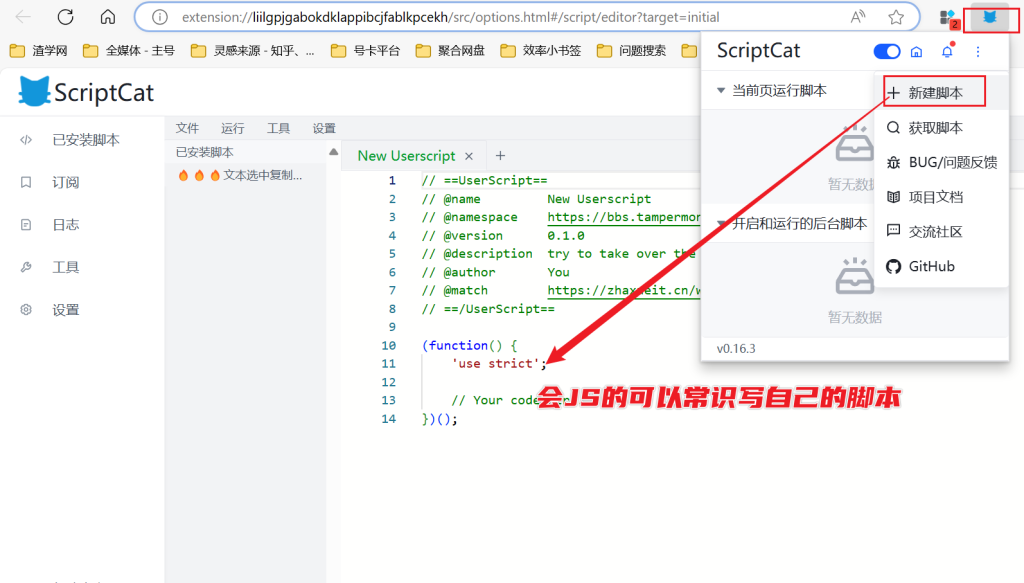Open the 文件 menu in the script editor

pyautogui.click(x=187, y=128)
